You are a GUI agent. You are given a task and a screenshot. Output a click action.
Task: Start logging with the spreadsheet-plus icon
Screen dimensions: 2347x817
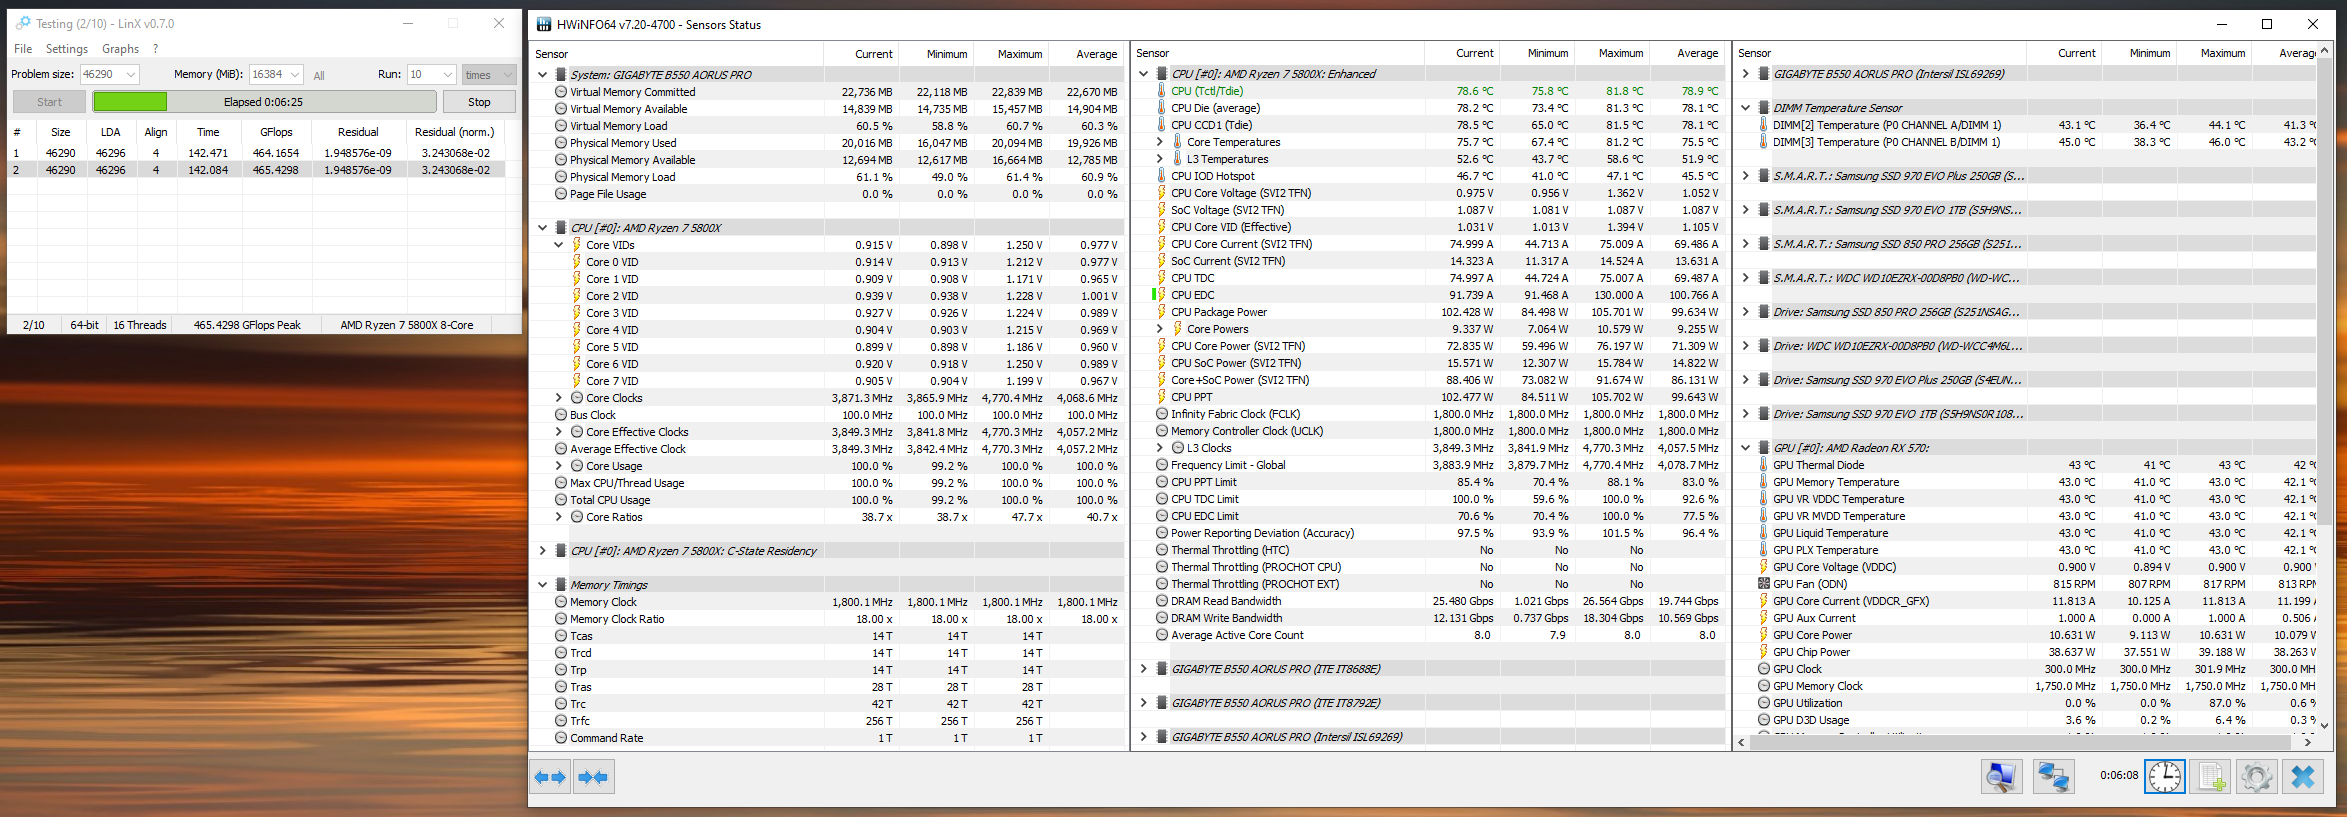coord(2211,777)
